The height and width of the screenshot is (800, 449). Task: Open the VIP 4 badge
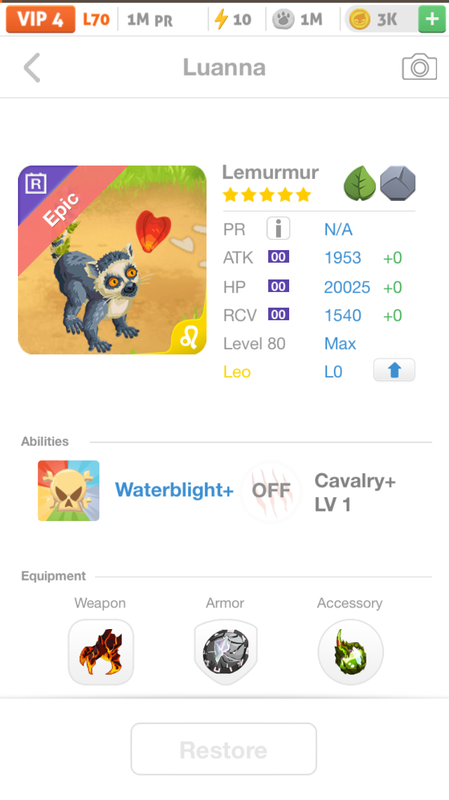40,19
